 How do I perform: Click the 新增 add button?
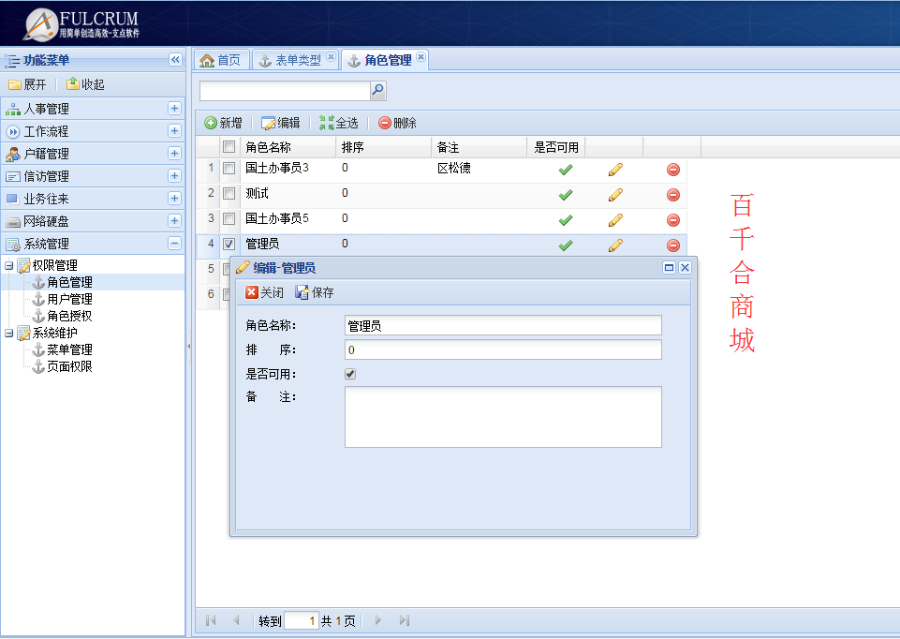223,123
